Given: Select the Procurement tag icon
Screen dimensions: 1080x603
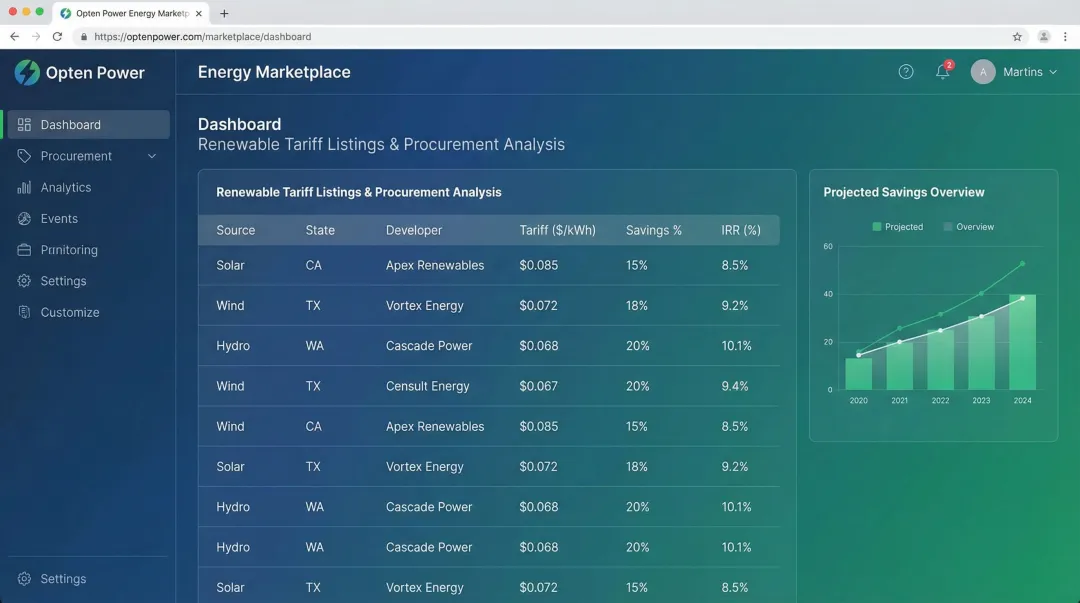Looking at the screenshot, I should [24, 156].
